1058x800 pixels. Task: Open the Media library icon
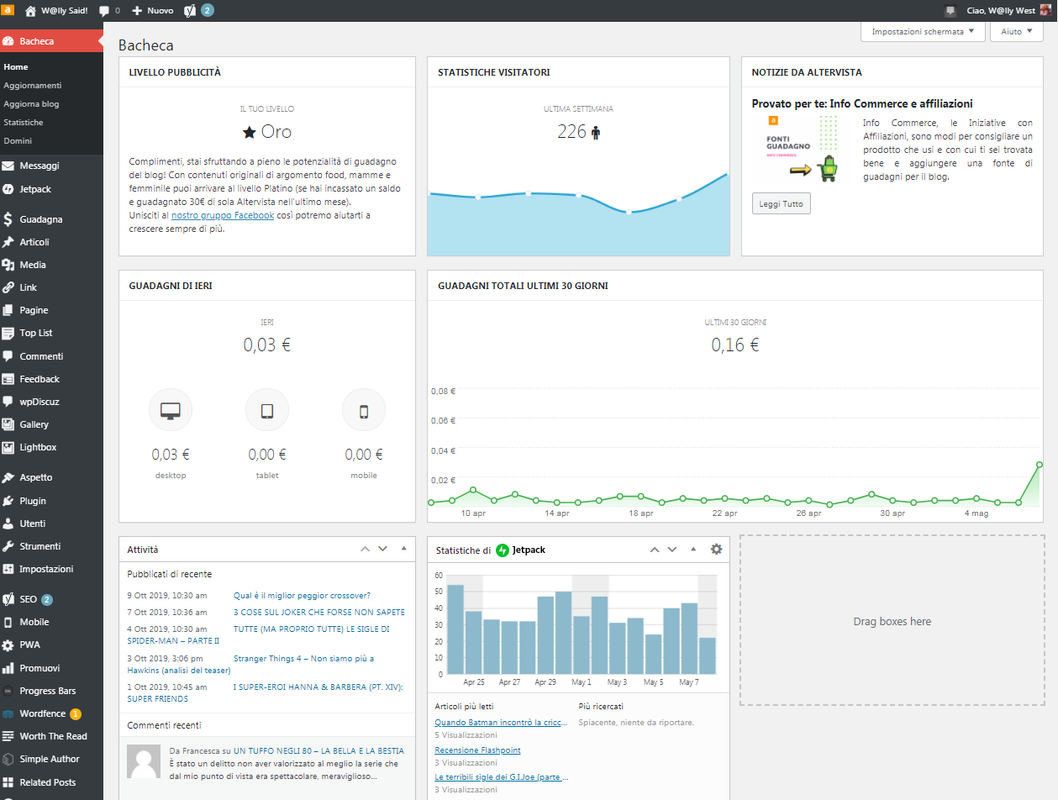click(8, 265)
